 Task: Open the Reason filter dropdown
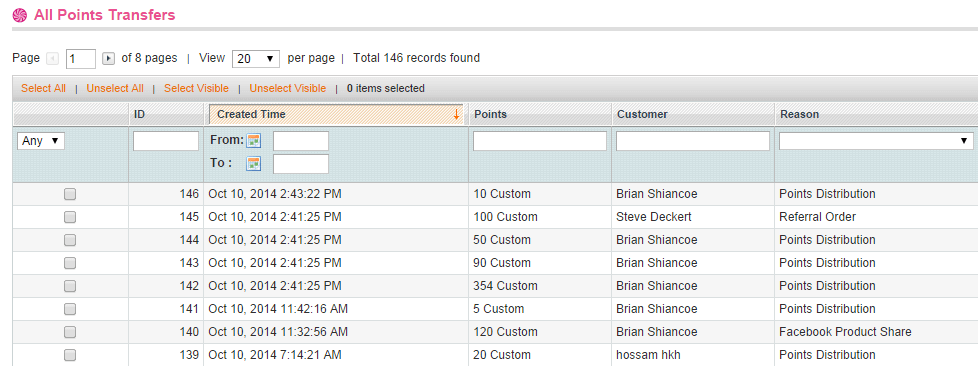tap(876, 141)
